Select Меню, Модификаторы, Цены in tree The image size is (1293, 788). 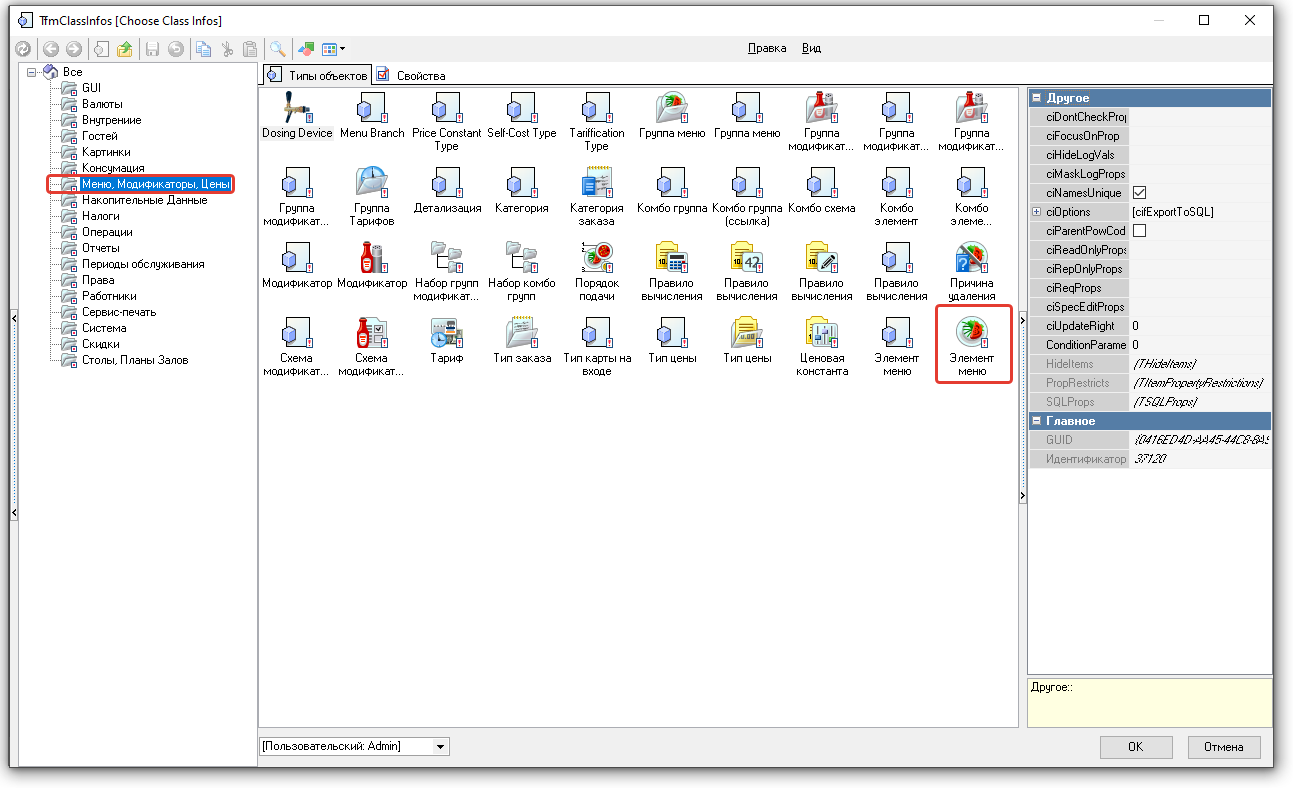(156, 184)
